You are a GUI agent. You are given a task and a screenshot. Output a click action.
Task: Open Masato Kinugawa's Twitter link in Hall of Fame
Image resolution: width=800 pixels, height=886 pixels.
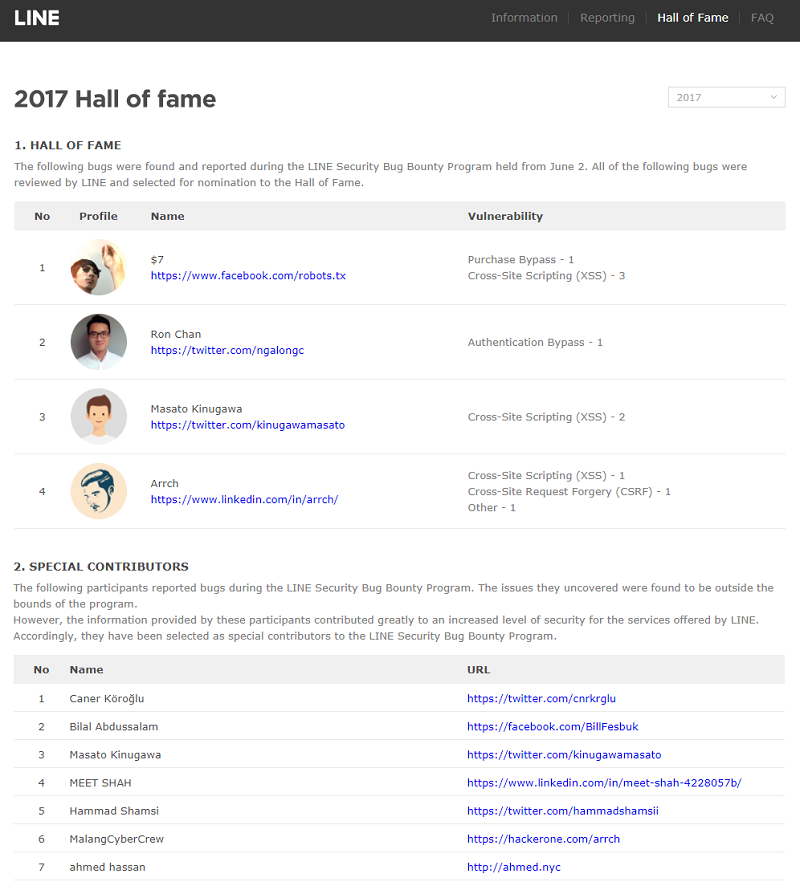(x=247, y=425)
